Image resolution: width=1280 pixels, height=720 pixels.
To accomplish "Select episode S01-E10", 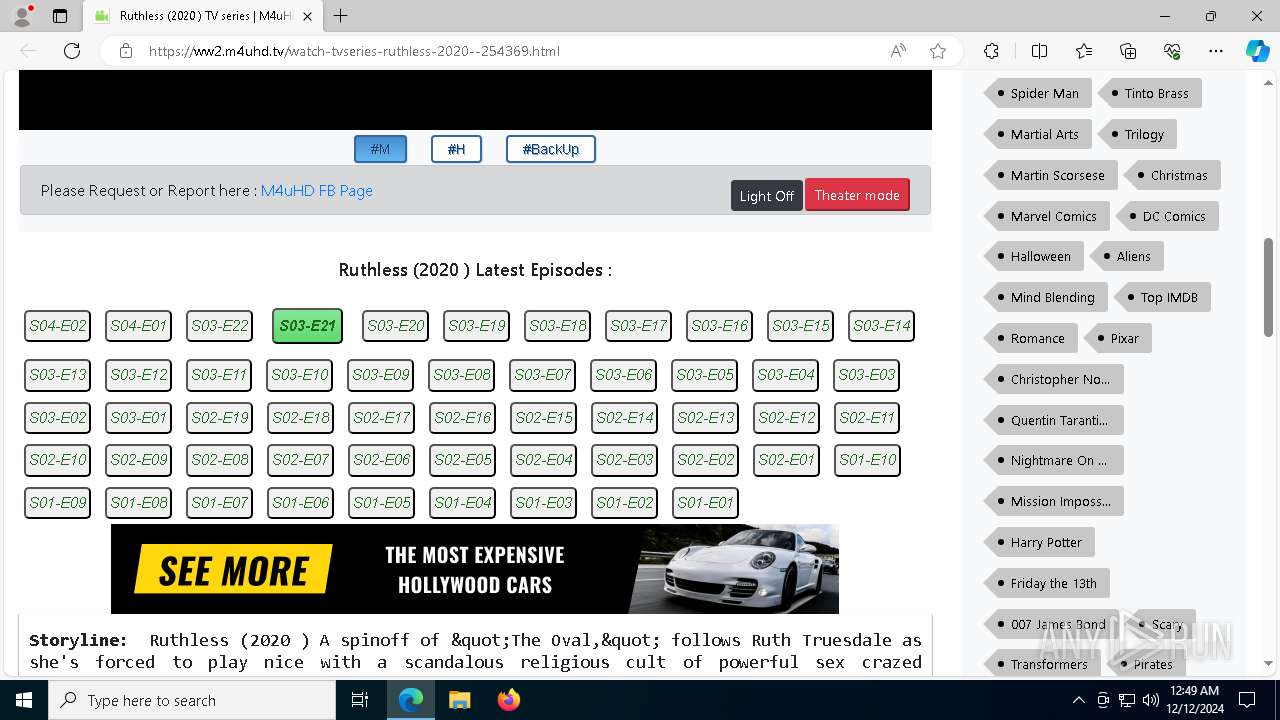I will [866, 460].
